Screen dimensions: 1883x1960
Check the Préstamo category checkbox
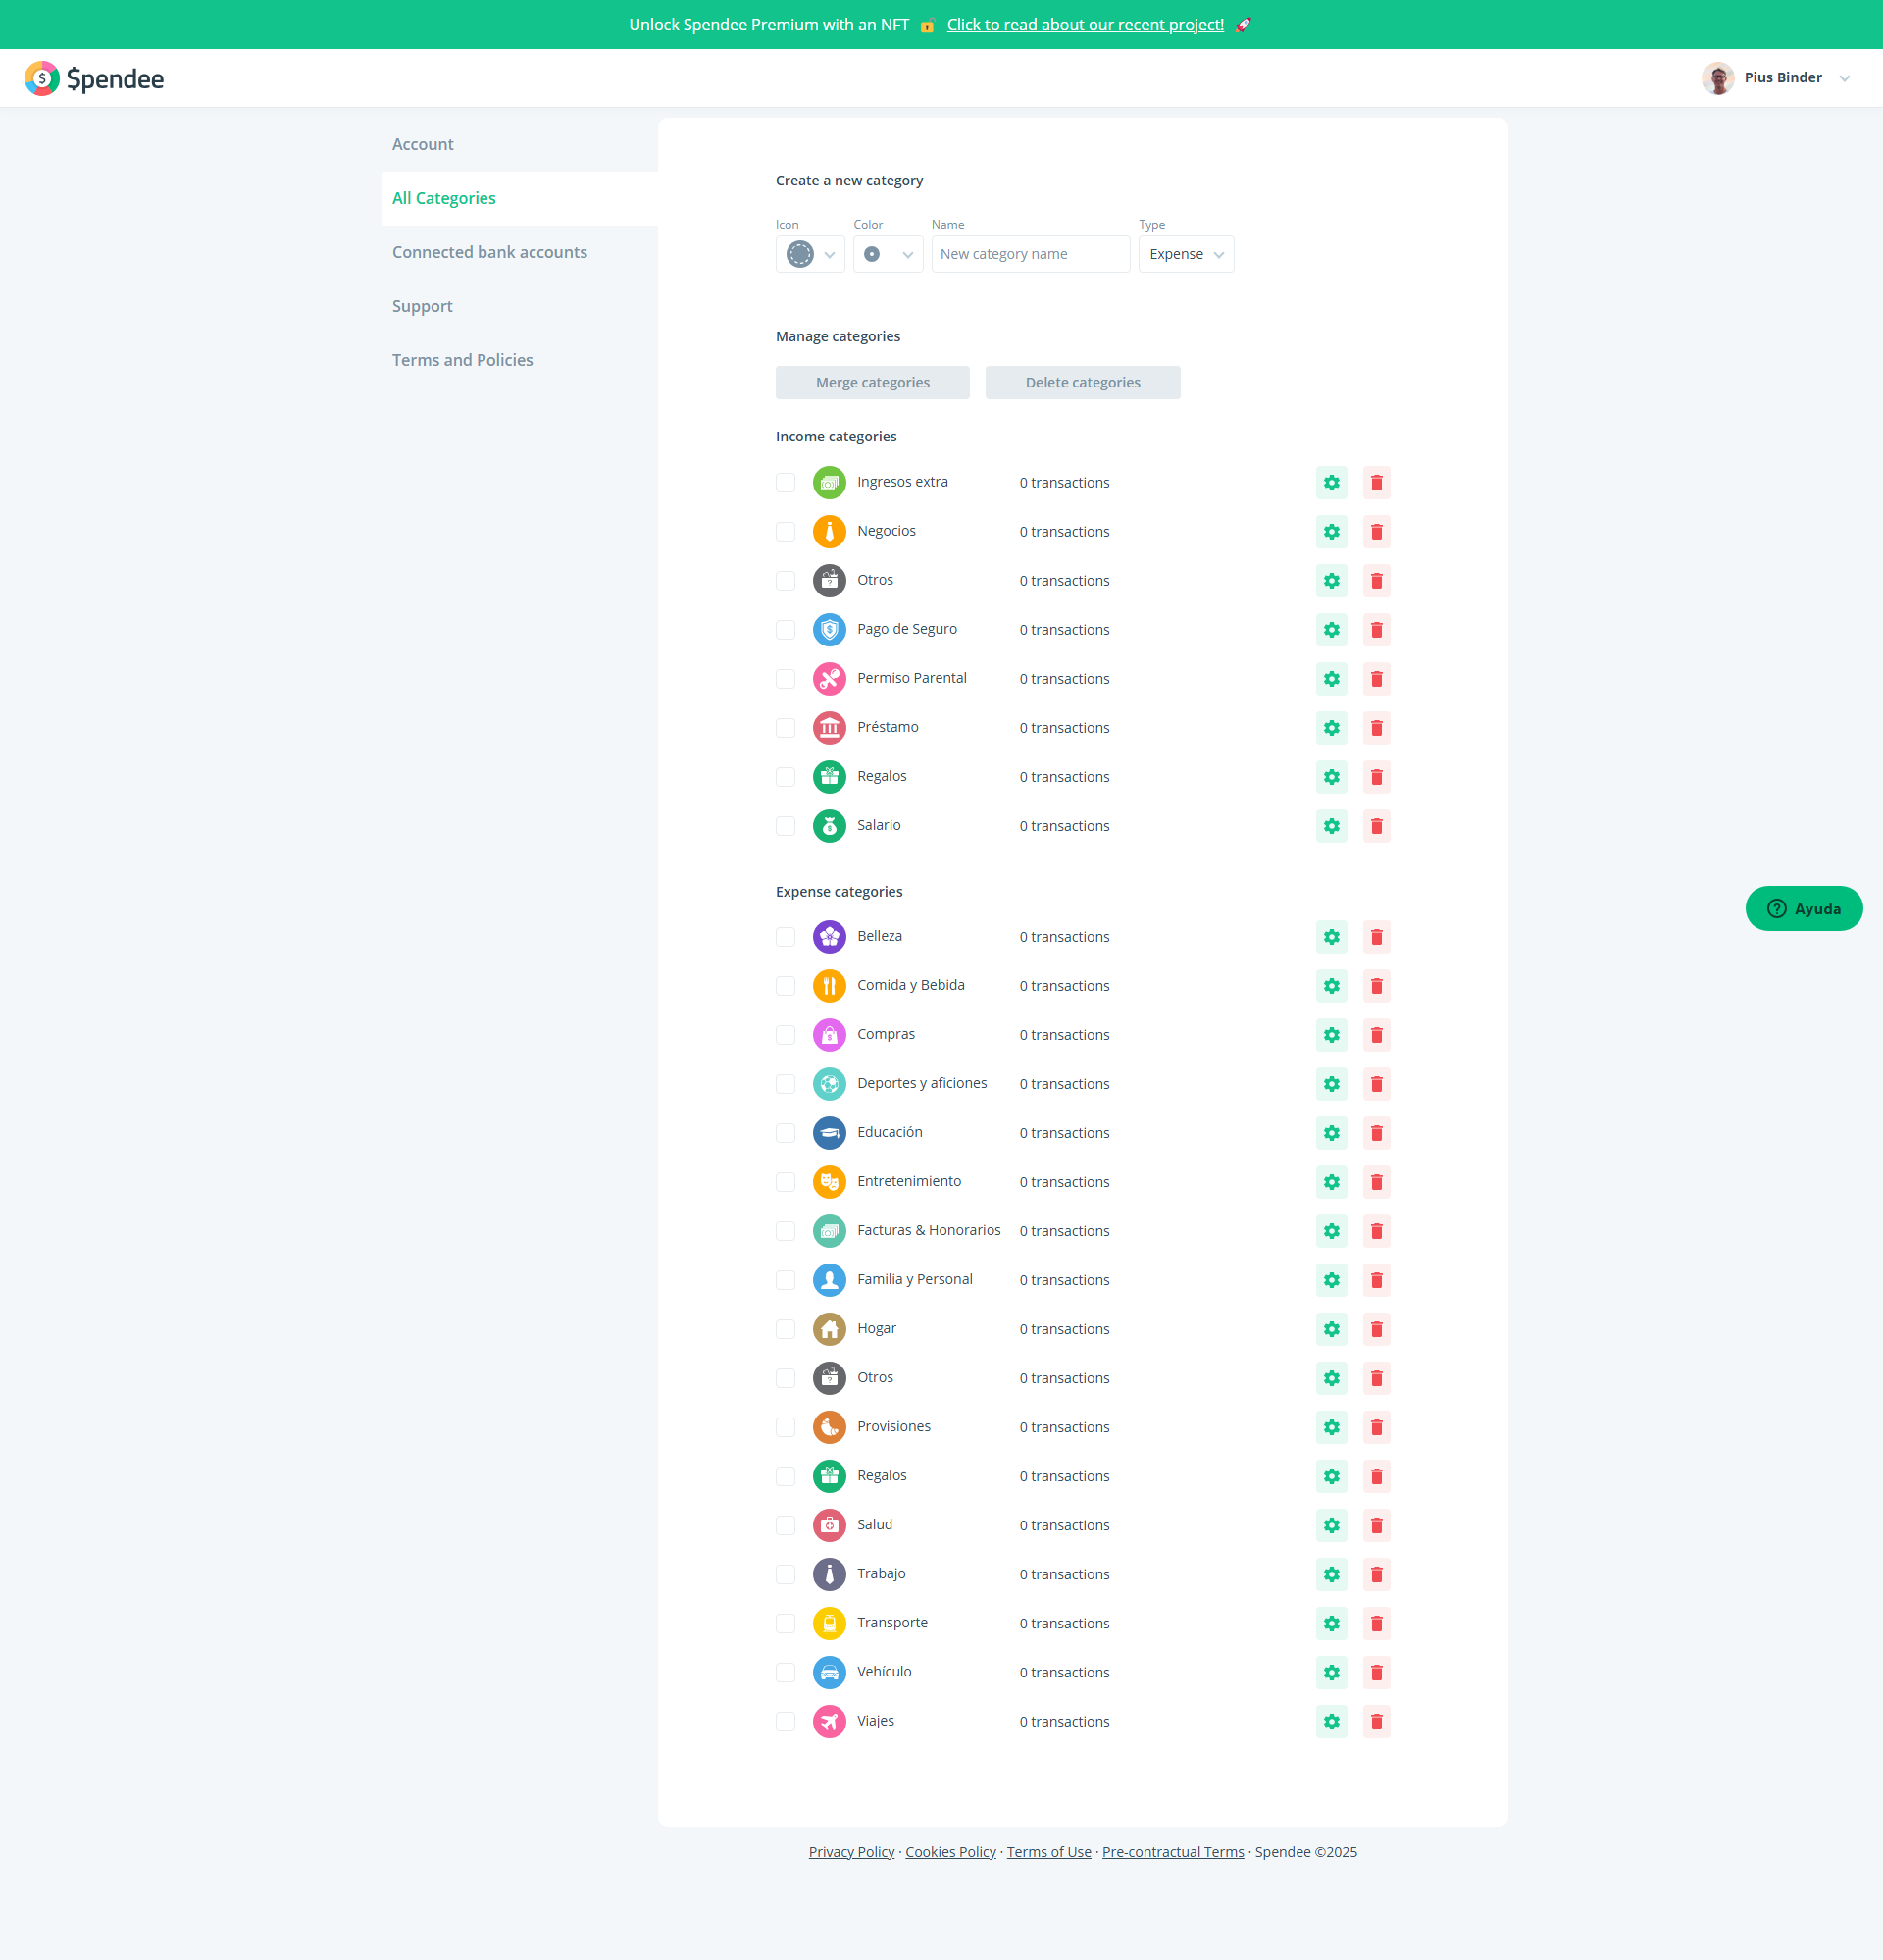pos(786,728)
